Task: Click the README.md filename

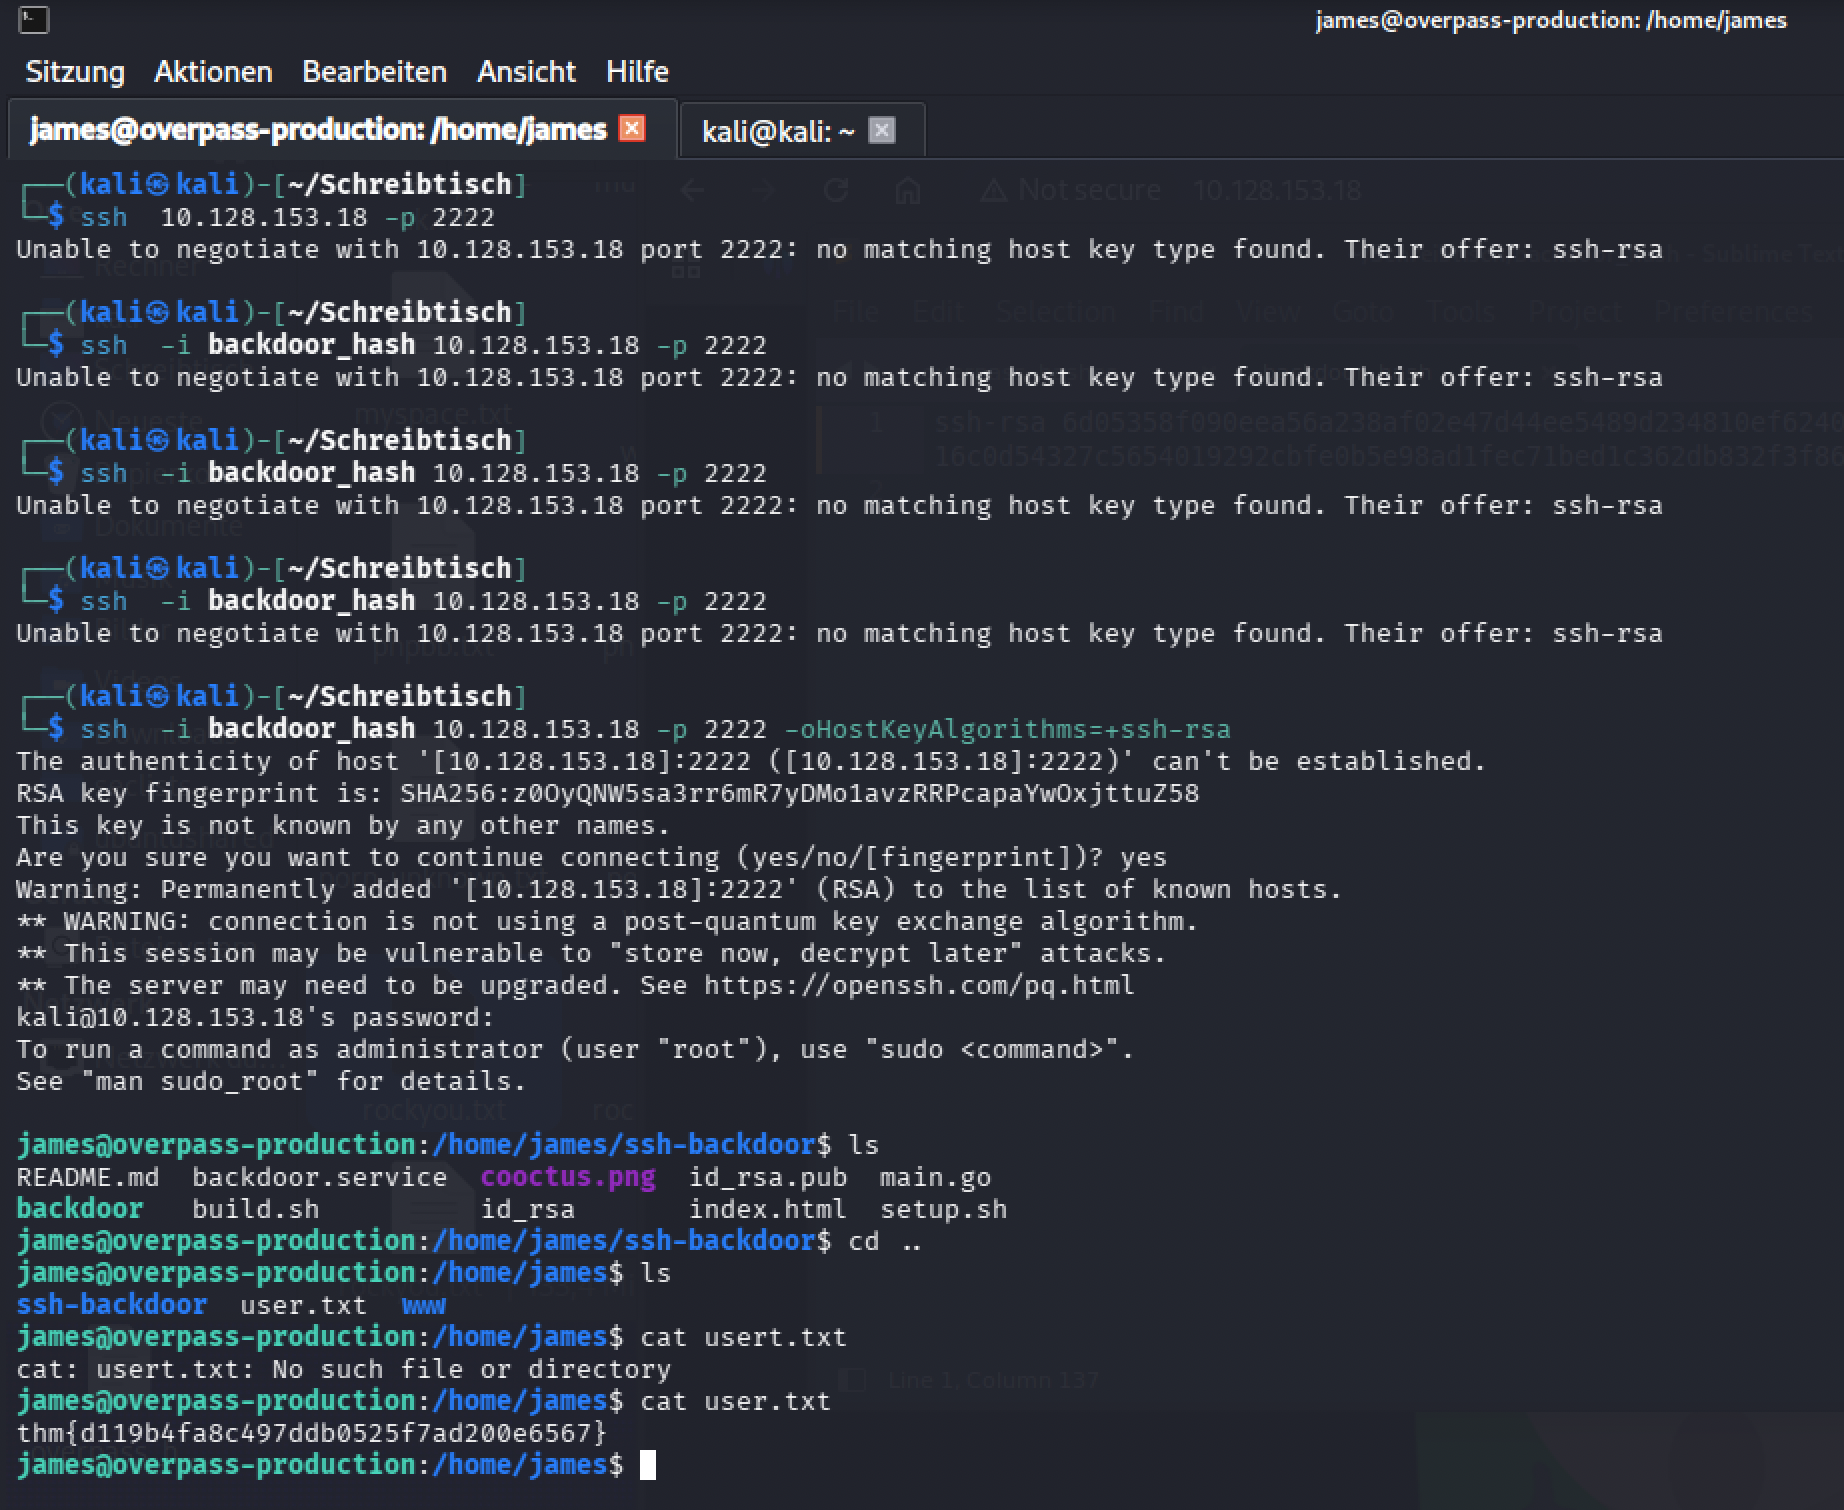Action: (x=87, y=1177)
